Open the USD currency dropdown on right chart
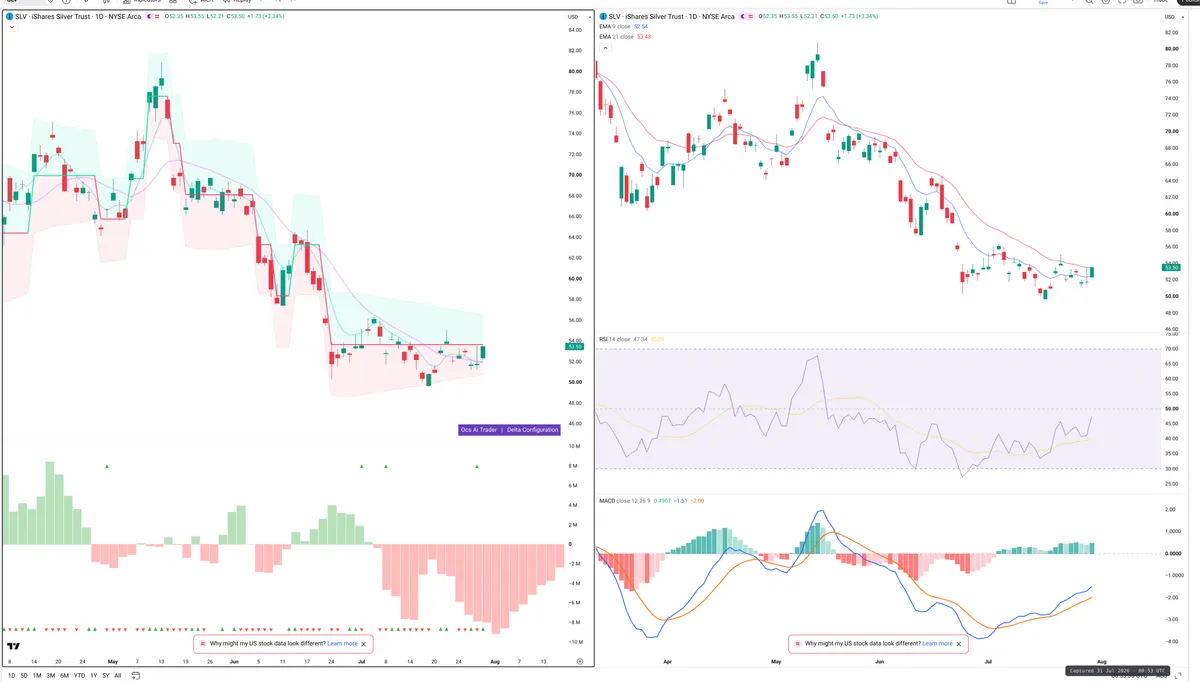The image size is (1200, 682). [1172, 17]
